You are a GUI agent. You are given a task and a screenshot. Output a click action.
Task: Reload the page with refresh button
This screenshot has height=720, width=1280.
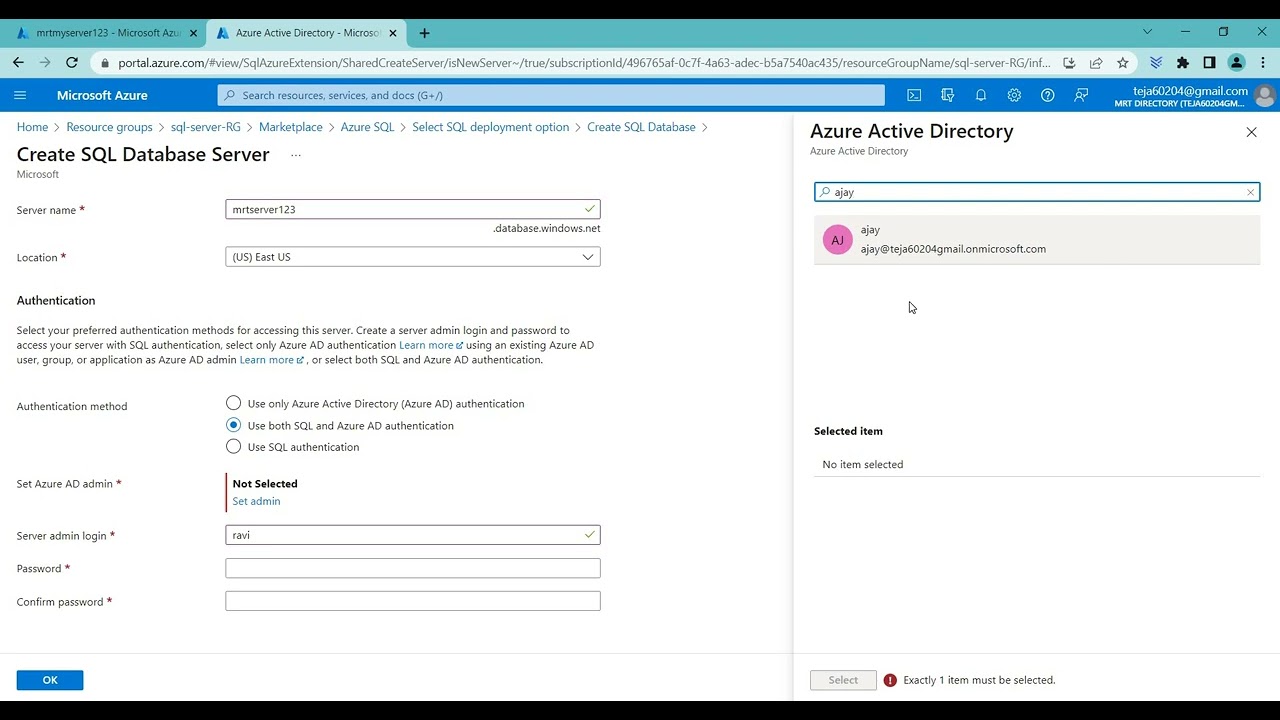[72, 62]
